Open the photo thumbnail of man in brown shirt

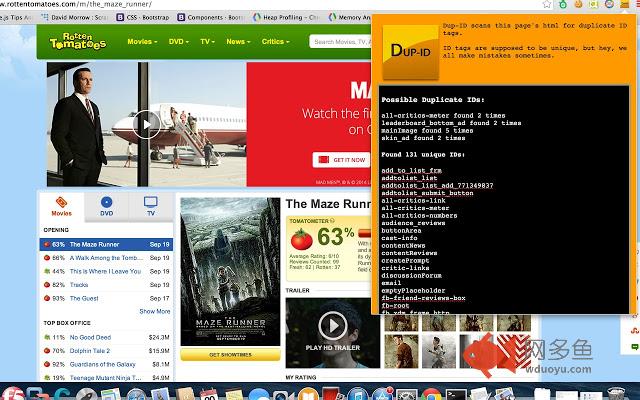pyautogui.click(x=401, y=351)
